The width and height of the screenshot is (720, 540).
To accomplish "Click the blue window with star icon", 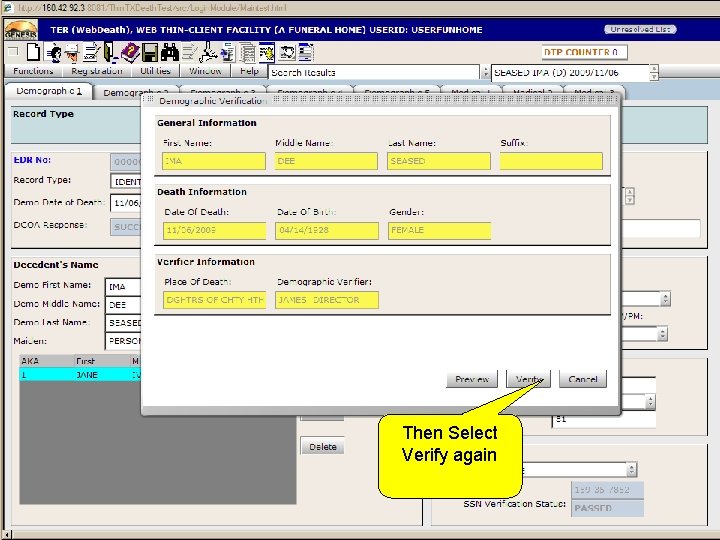I will pos(267,52).
